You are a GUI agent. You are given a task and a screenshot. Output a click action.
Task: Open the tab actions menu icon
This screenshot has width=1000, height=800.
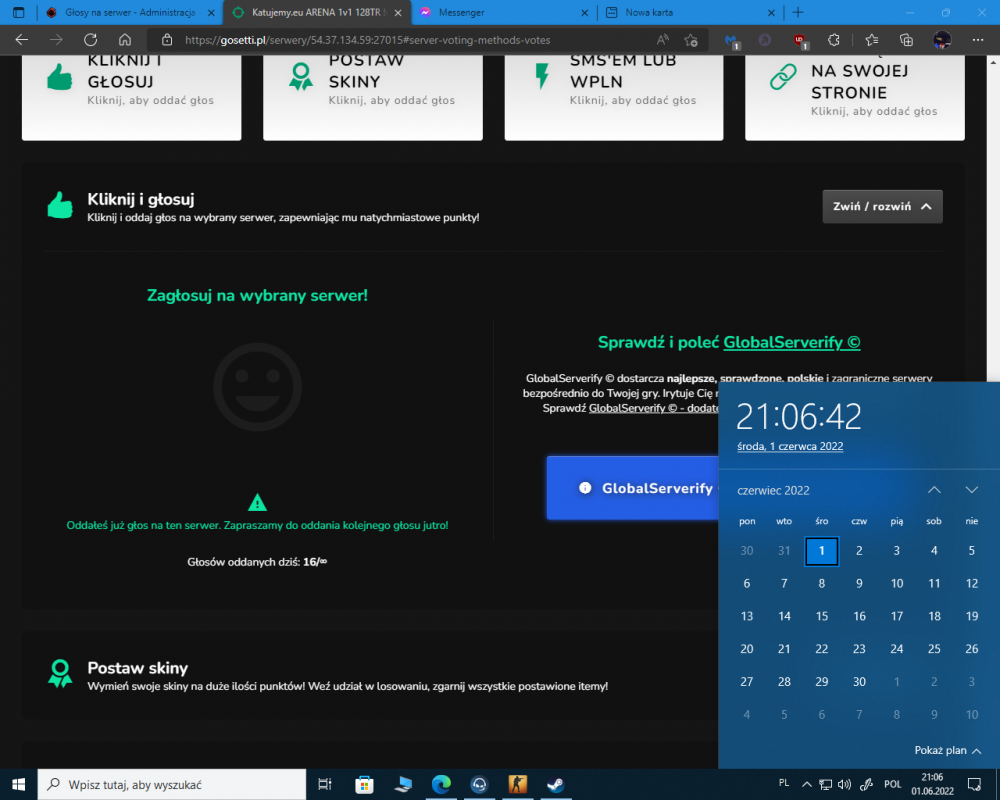click(18, 12)
